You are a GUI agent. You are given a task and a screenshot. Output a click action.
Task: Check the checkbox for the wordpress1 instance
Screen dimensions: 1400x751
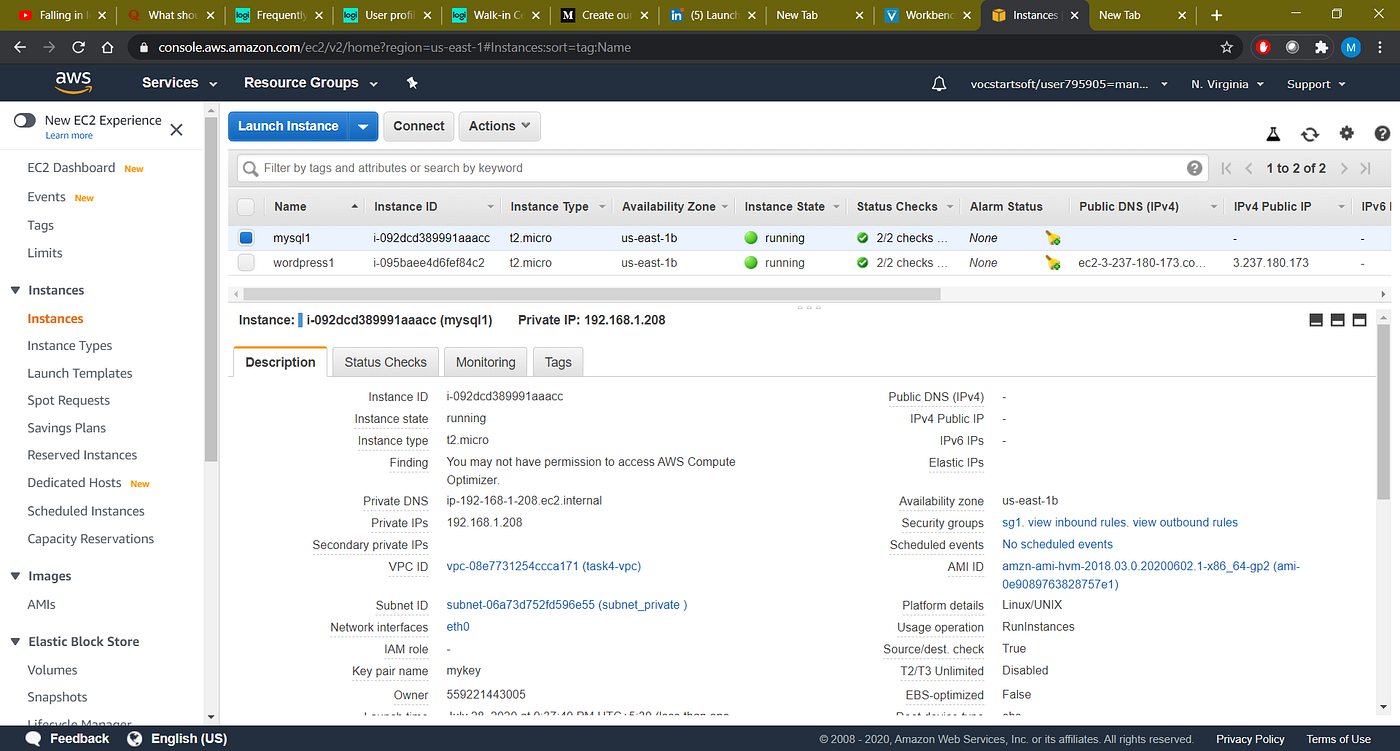click(x=245, y=262)
